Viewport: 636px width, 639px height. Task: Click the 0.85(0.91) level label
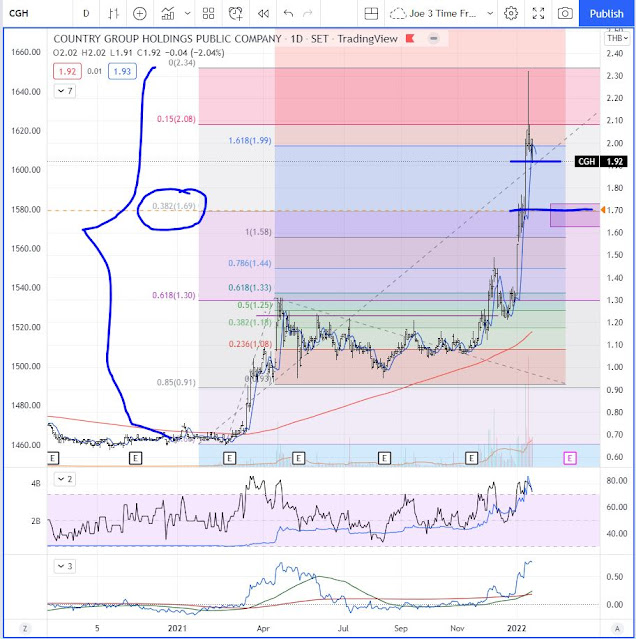176,382
